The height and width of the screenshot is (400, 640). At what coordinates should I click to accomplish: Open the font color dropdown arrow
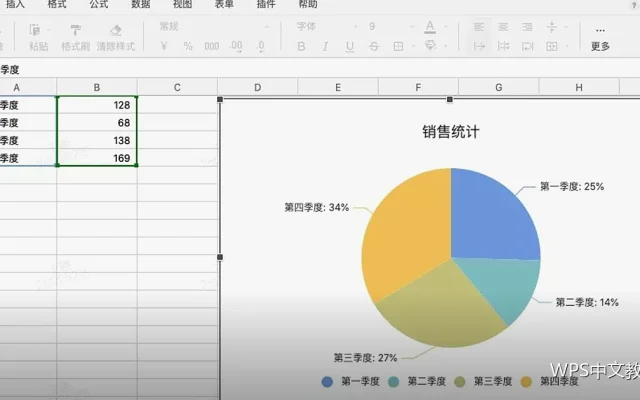[446, 27]
